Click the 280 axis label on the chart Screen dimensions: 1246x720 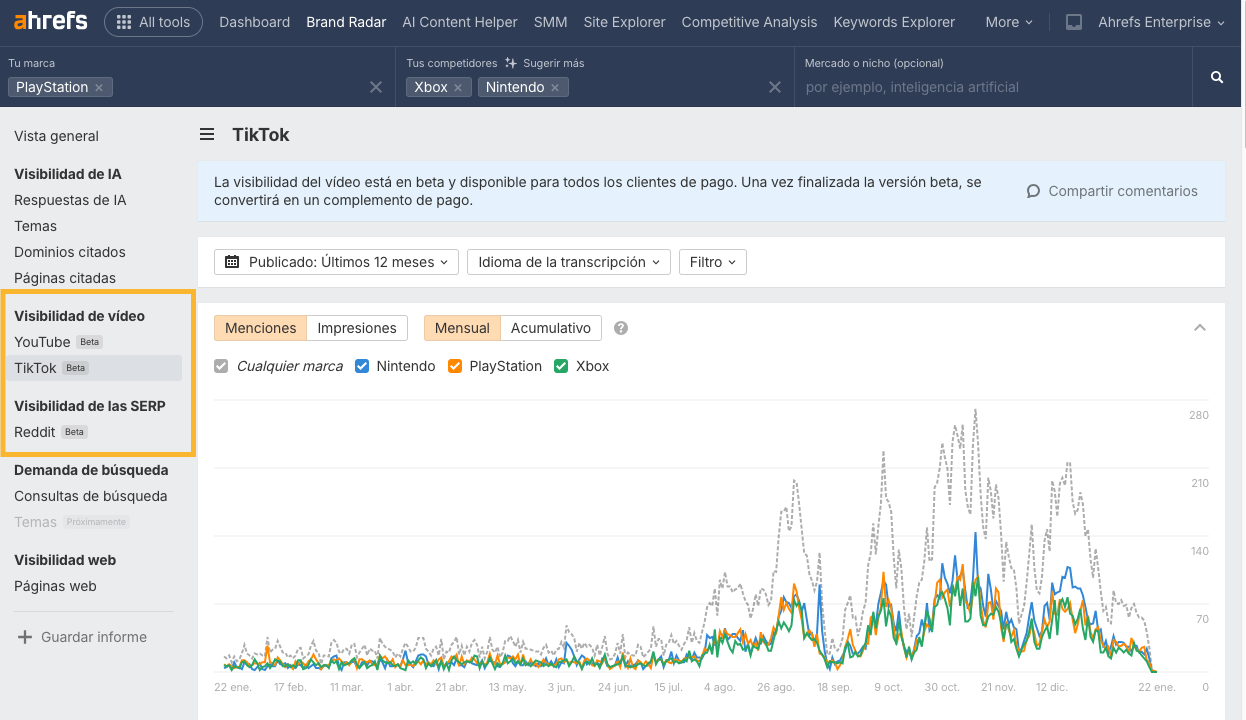pyautogui.click(x=1198, y=415)
